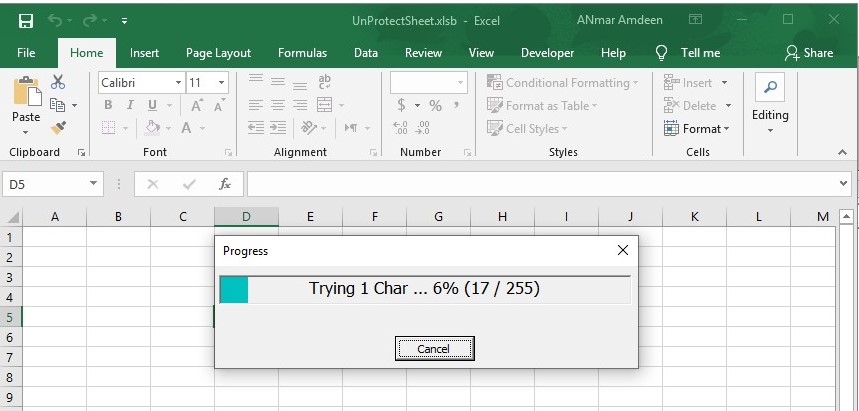Open the Developer ribbon tab
The image size is (859, 411).
coord(547,53)
